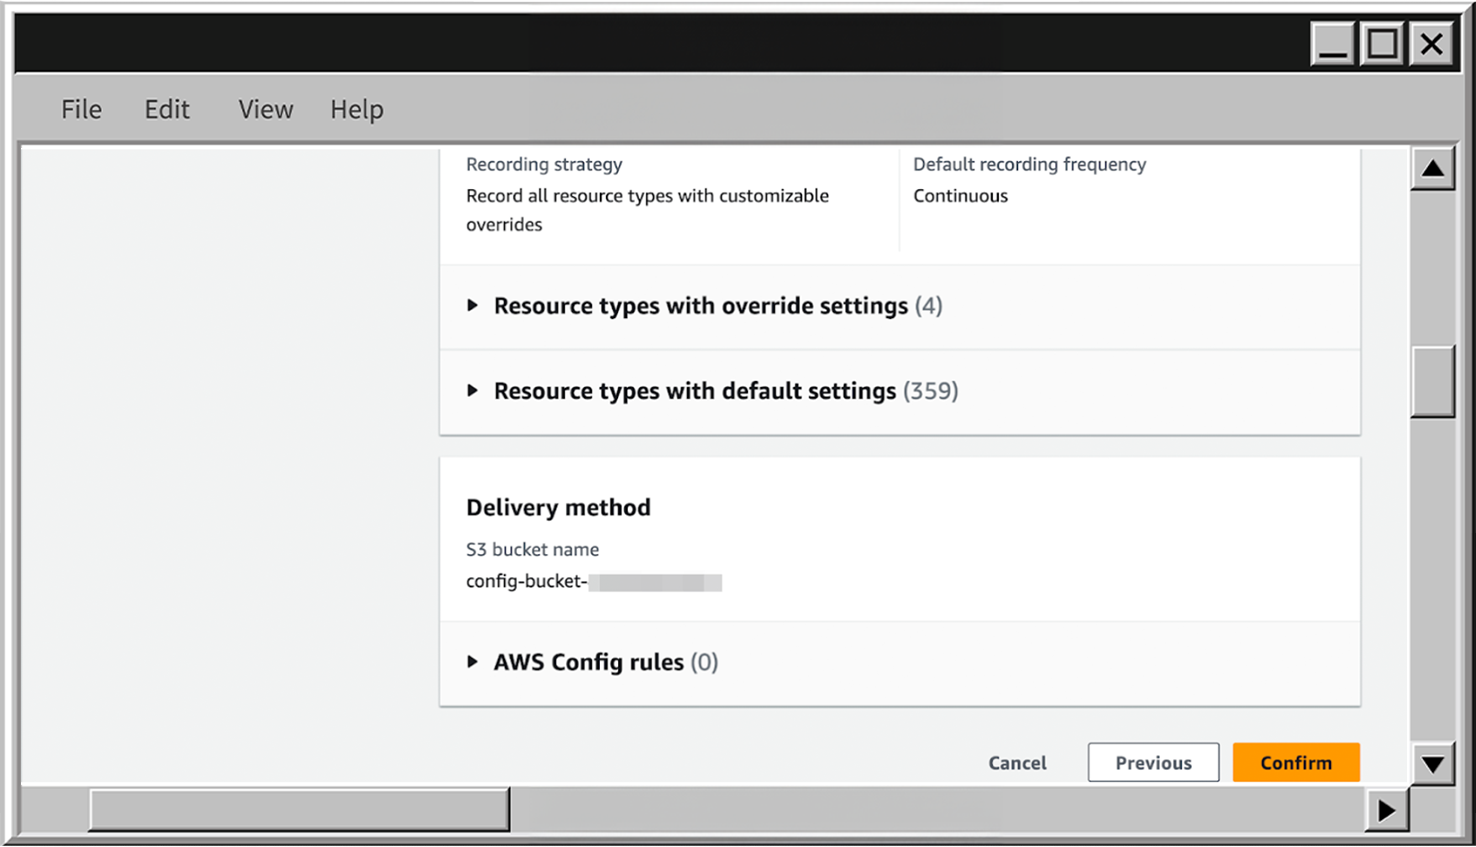Expand the AWS Config rules section

592,662
